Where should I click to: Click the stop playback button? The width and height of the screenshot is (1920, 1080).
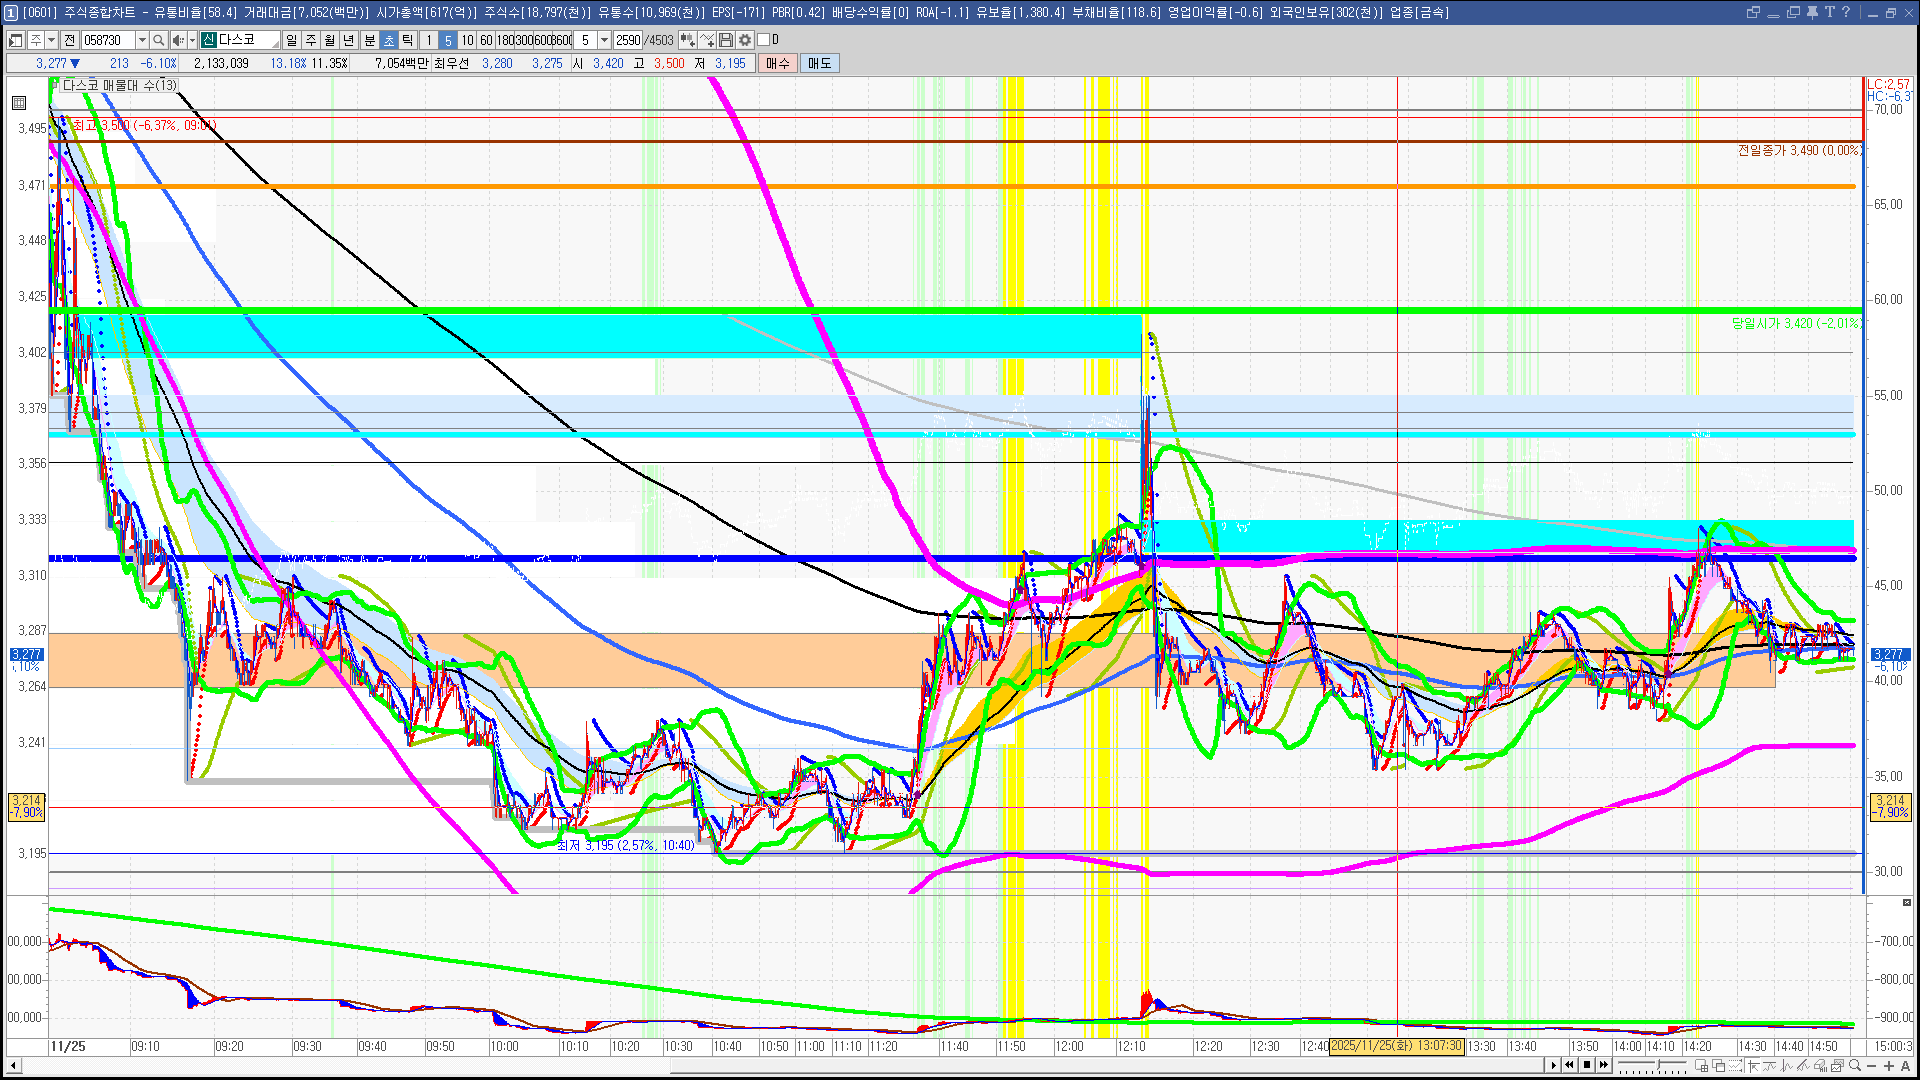click(x=1587, y=1065)
